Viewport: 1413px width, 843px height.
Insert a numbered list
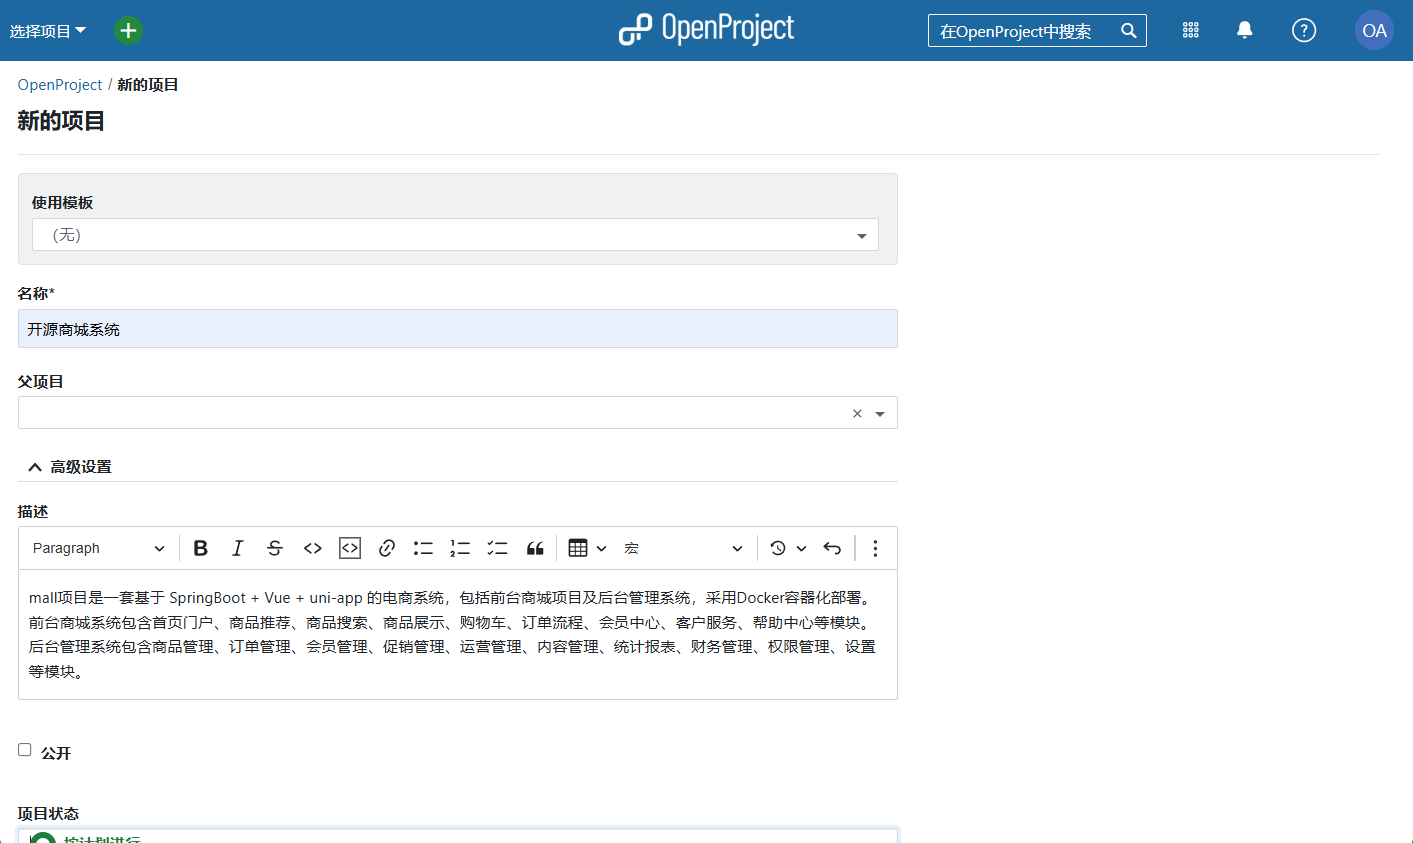point(460,548)
